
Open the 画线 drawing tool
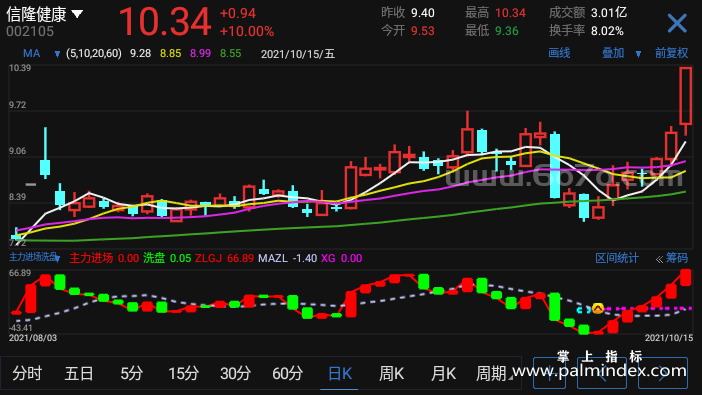click(x=559, y=53)
